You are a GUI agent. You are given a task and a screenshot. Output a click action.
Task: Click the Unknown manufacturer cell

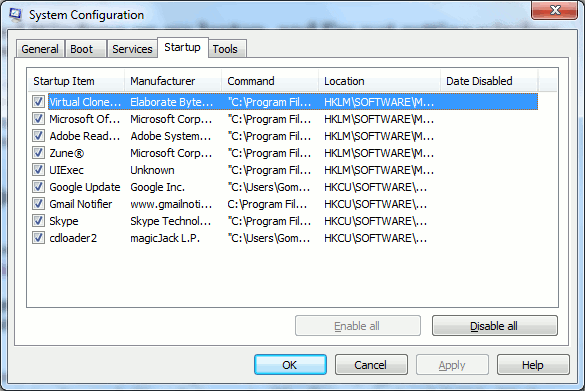[152, 170]
